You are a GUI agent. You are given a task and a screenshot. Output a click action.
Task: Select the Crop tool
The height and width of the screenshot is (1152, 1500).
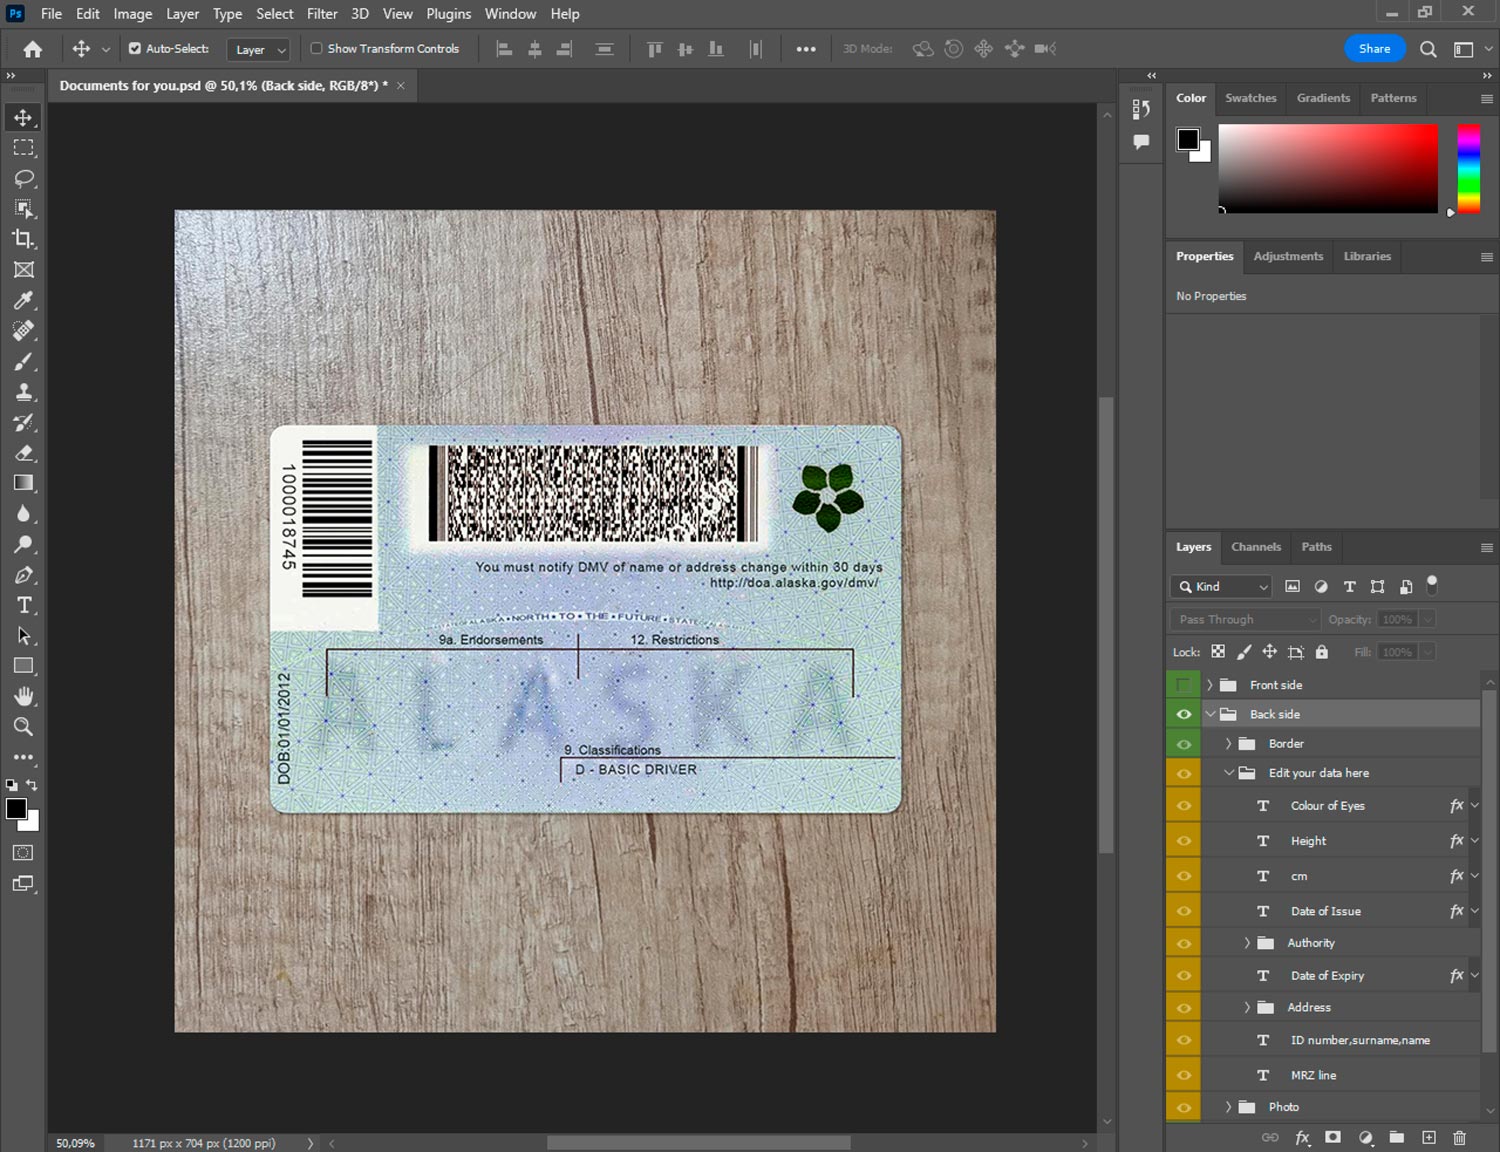24,239
